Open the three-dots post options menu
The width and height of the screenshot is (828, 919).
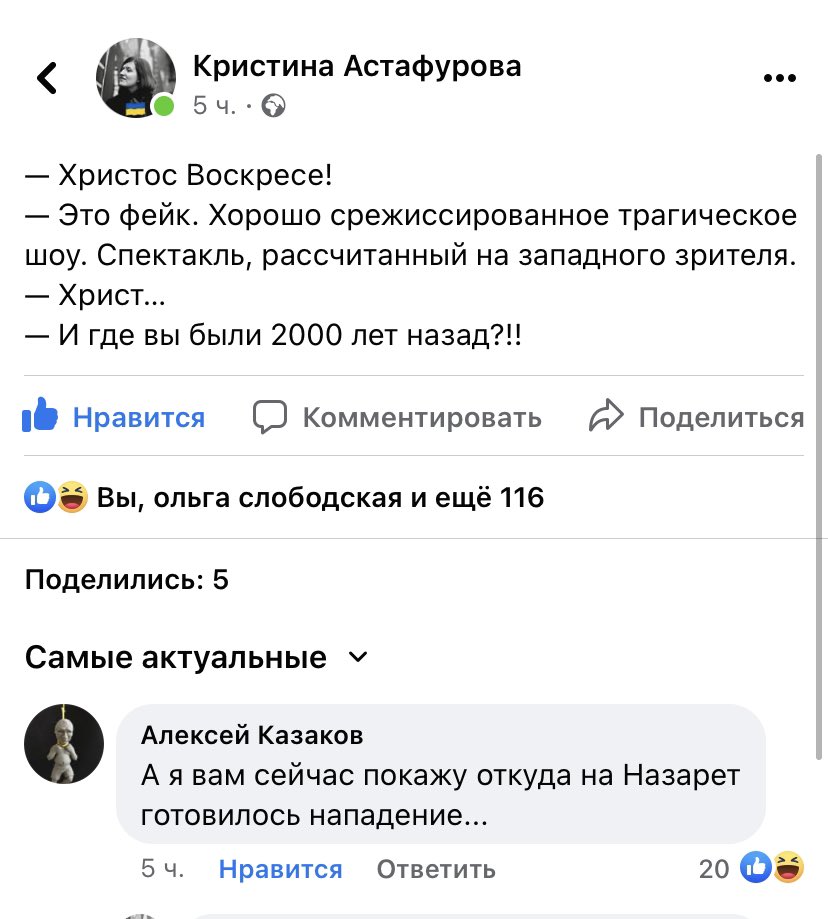pyautogui.click(x=779, y=79)
